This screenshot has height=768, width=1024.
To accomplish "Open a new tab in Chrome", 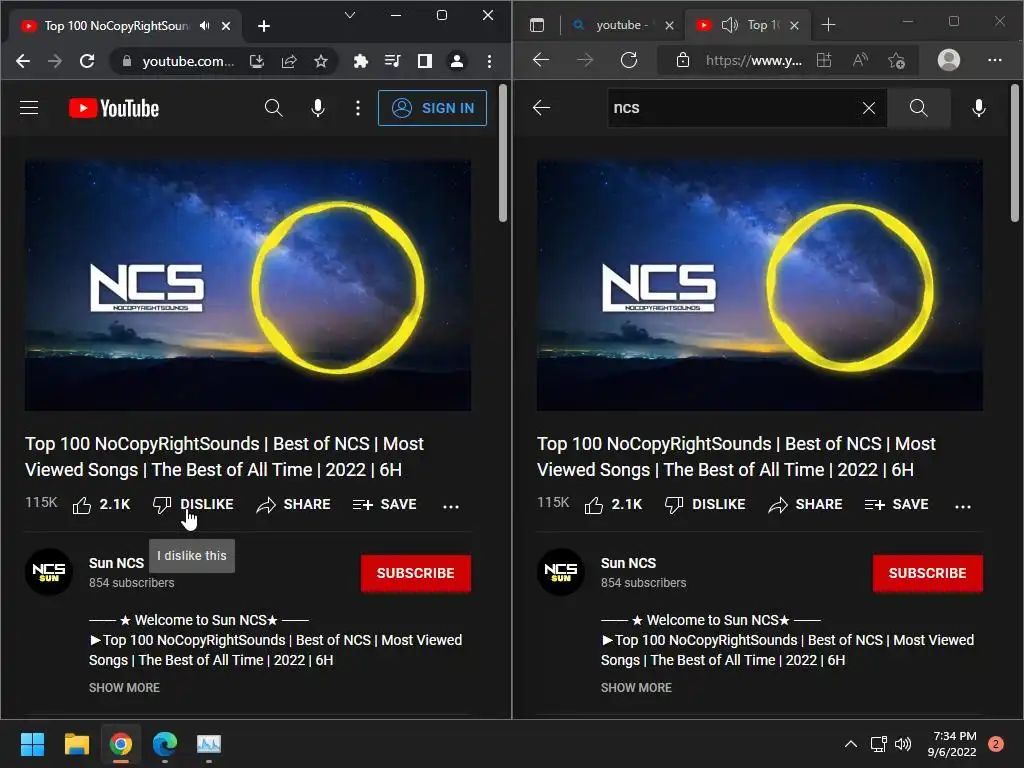I will [264, 26].
